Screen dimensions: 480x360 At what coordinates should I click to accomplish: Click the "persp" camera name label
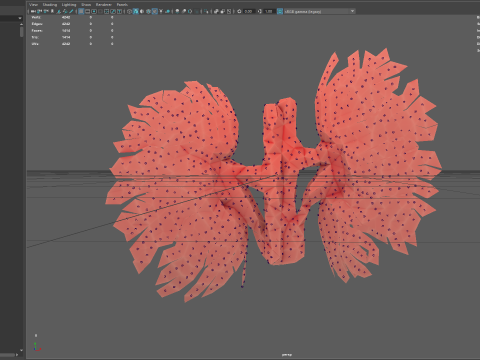point(286,355)
